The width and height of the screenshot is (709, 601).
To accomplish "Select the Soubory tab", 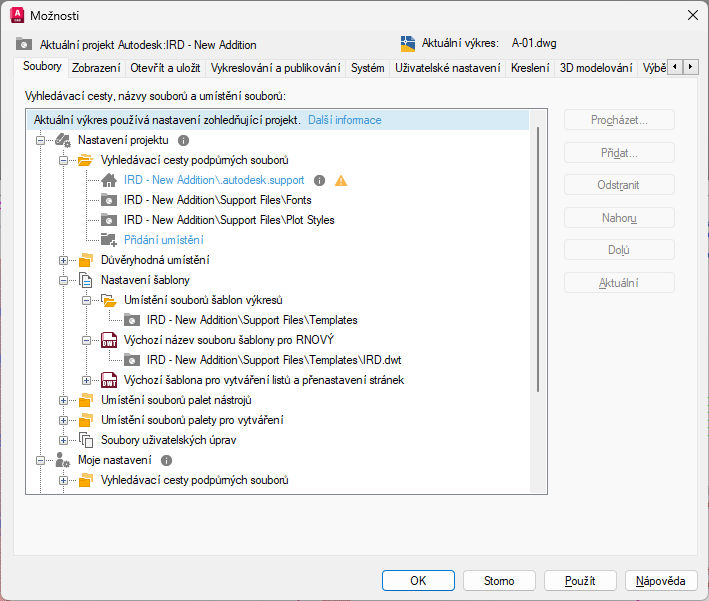I will (42, 66).
